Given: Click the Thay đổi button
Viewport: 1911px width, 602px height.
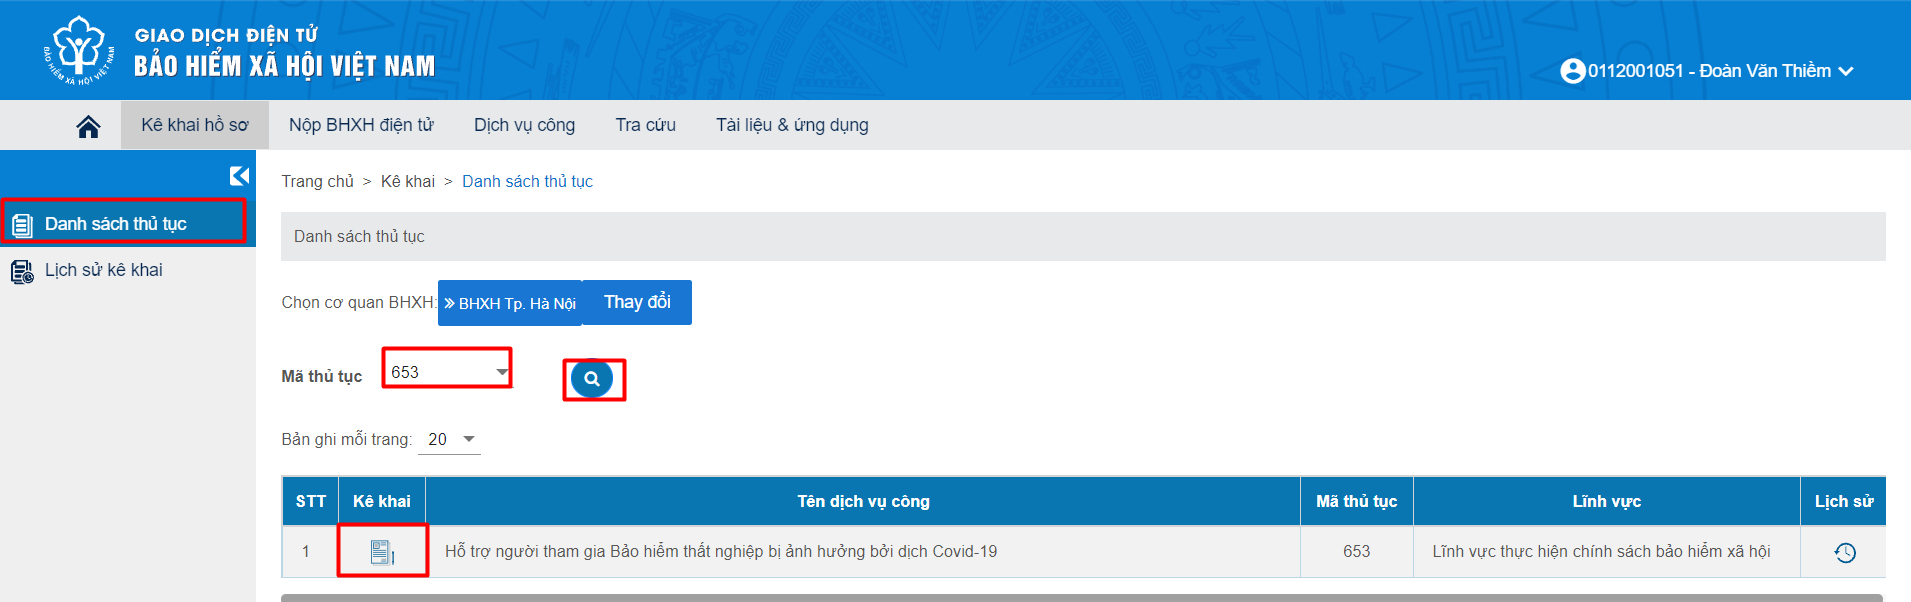Looking at the screenshot, I should [637, 302].
